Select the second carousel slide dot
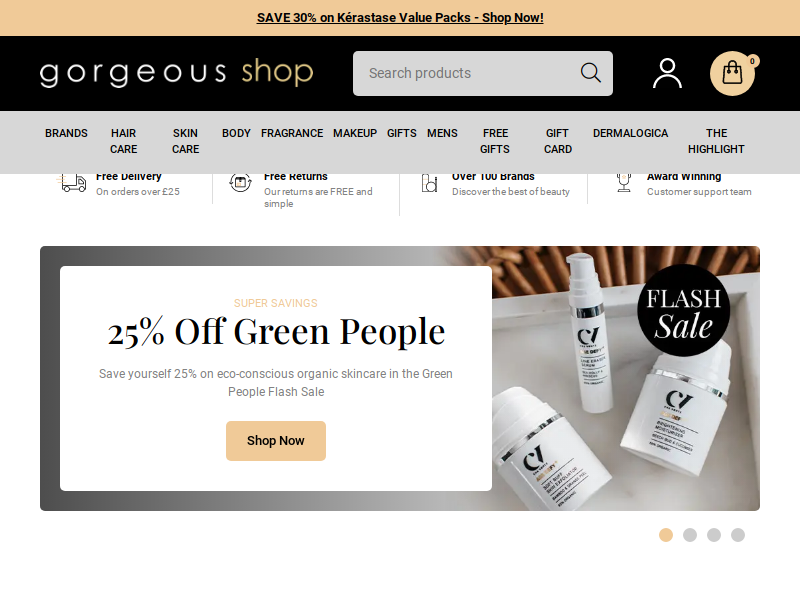This screenshot has width=800, height=600. [690, 535]
